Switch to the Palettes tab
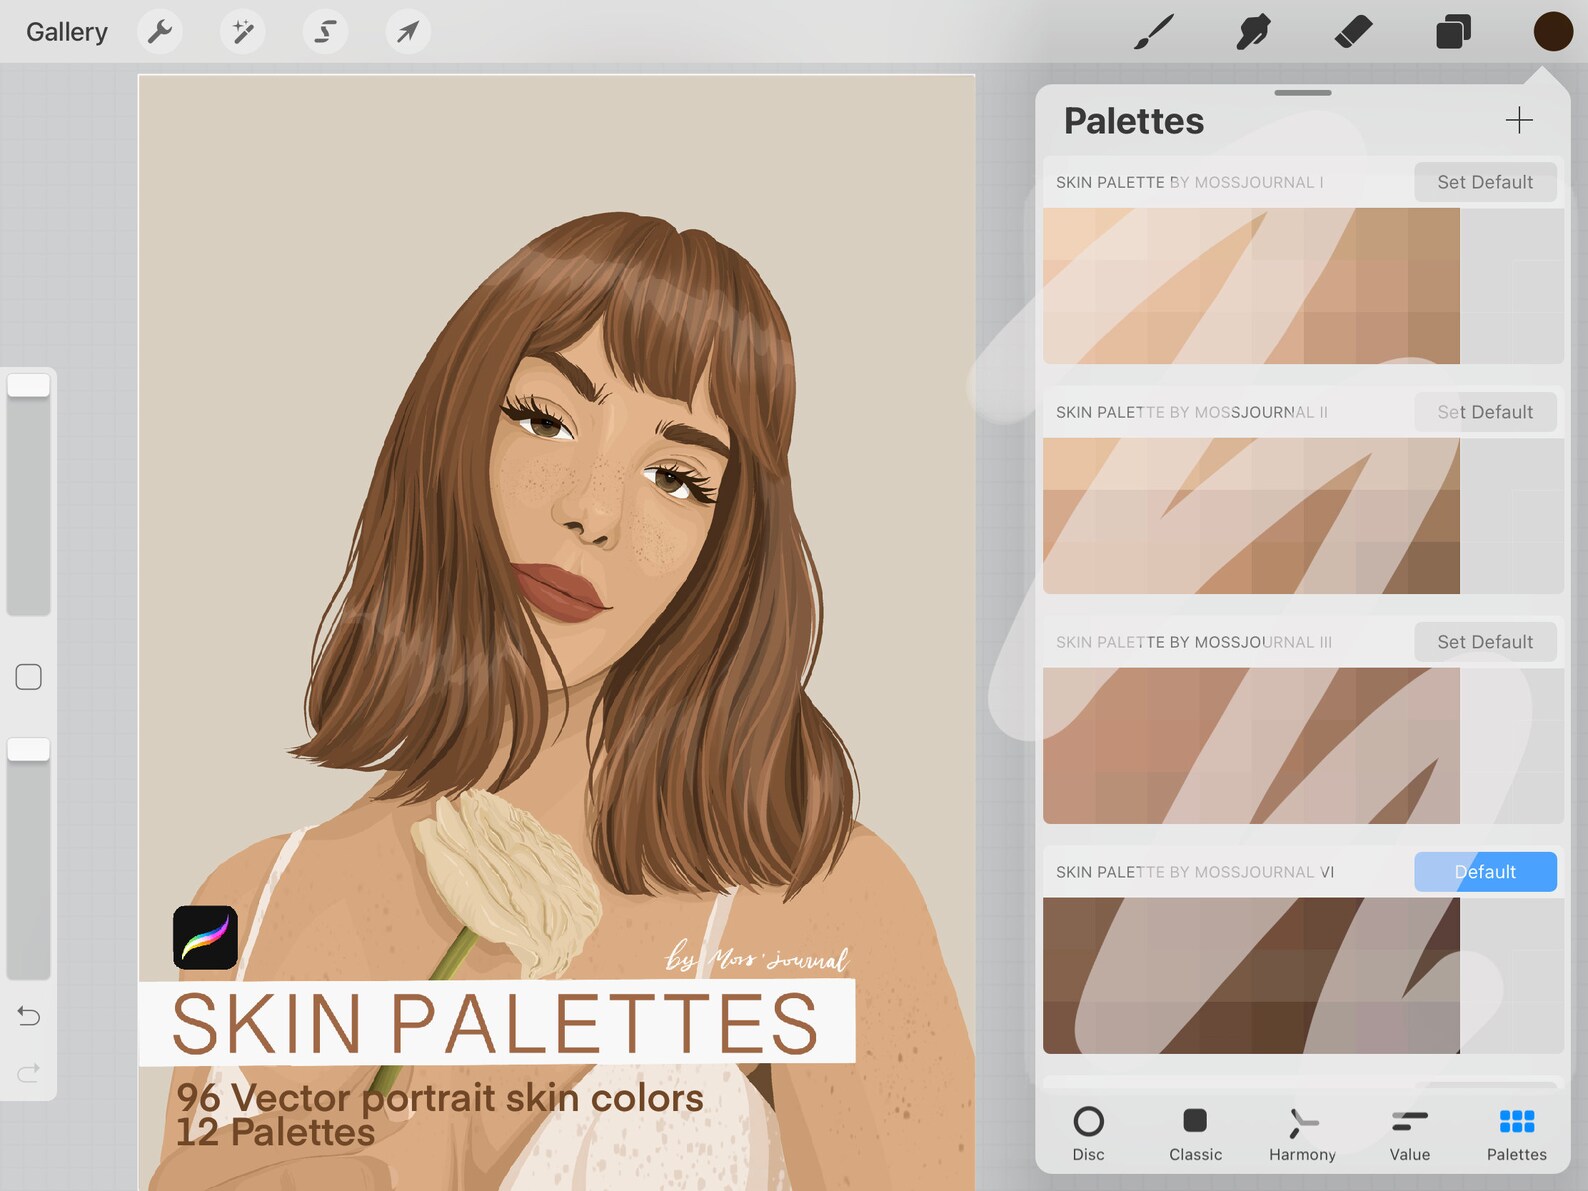This screenshot has height=1191, width=1588. pyautogui.click(x=1516, y=1133)
